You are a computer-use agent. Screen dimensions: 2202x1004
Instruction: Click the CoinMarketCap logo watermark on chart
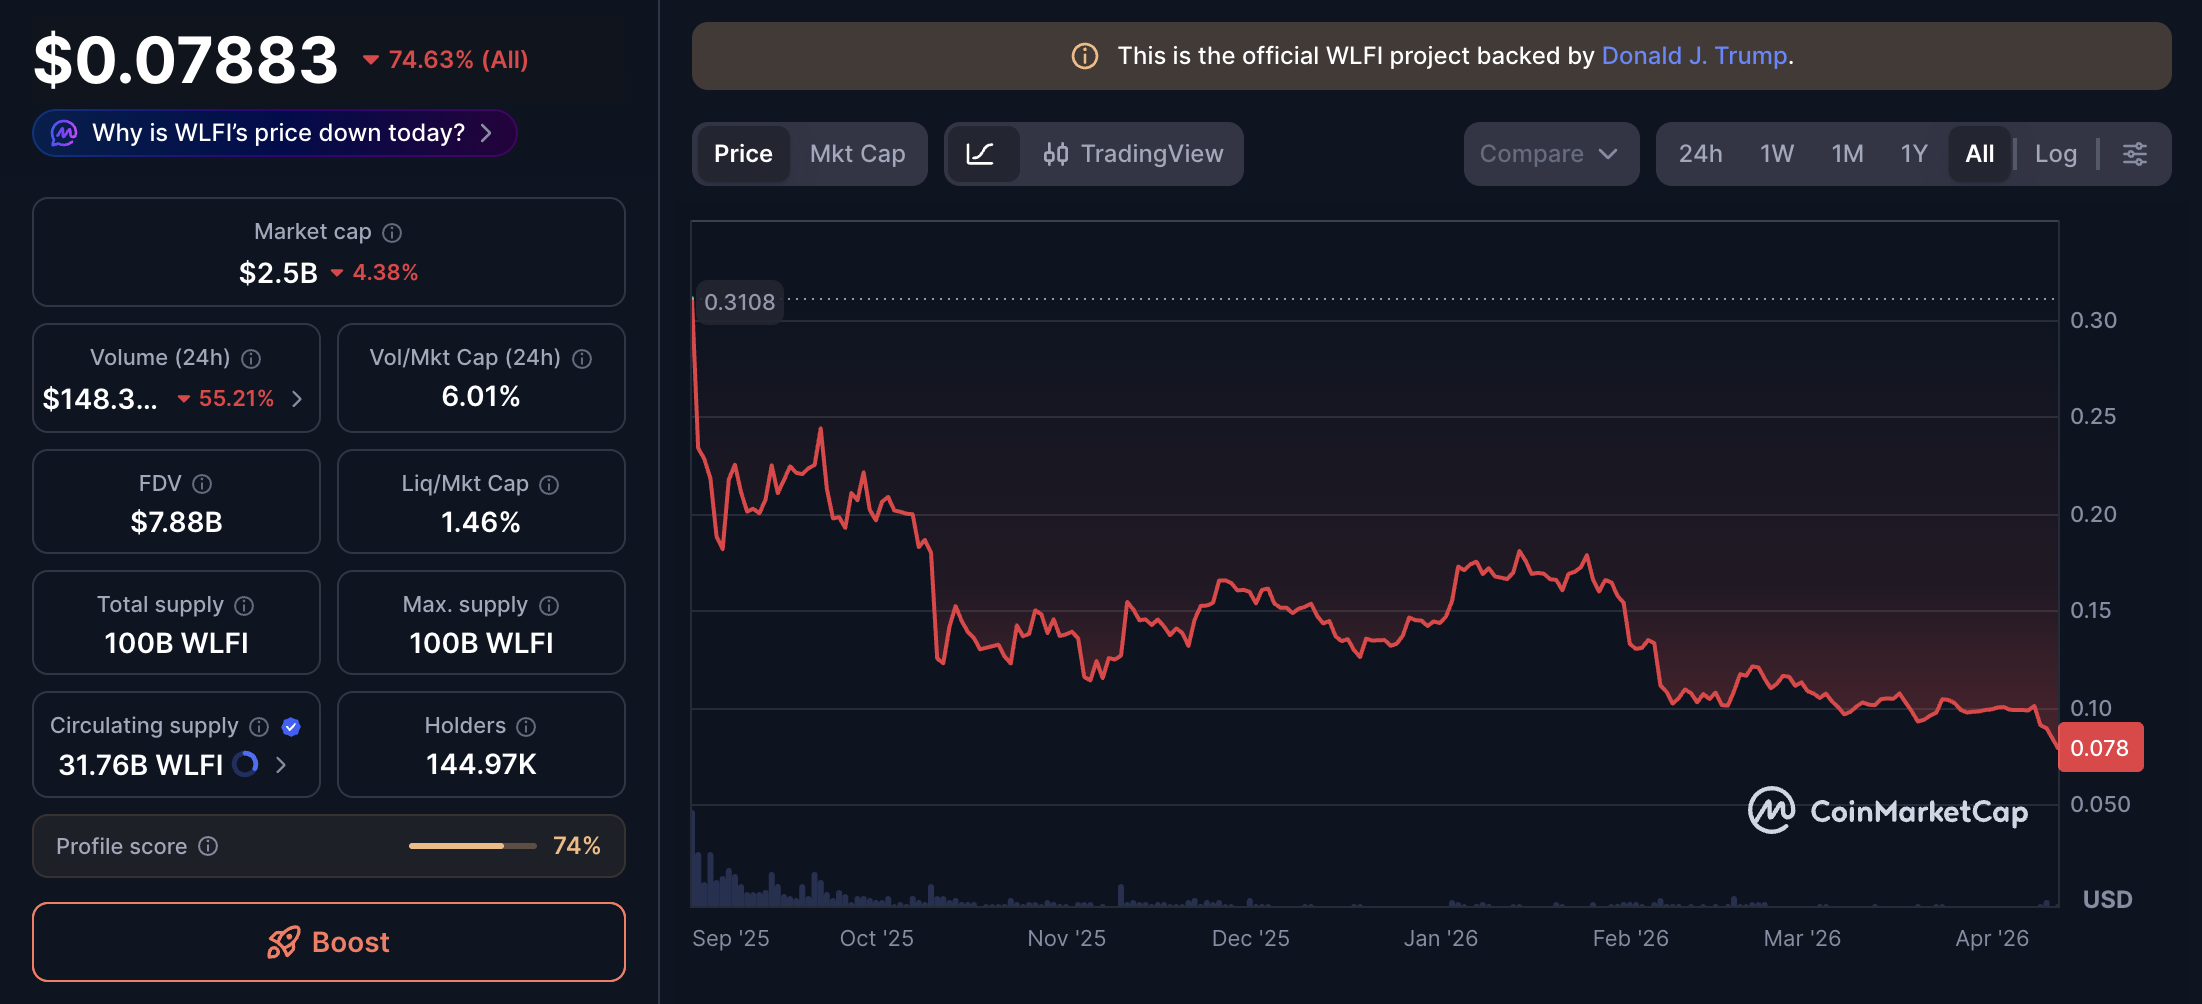tap(1888, 811)
